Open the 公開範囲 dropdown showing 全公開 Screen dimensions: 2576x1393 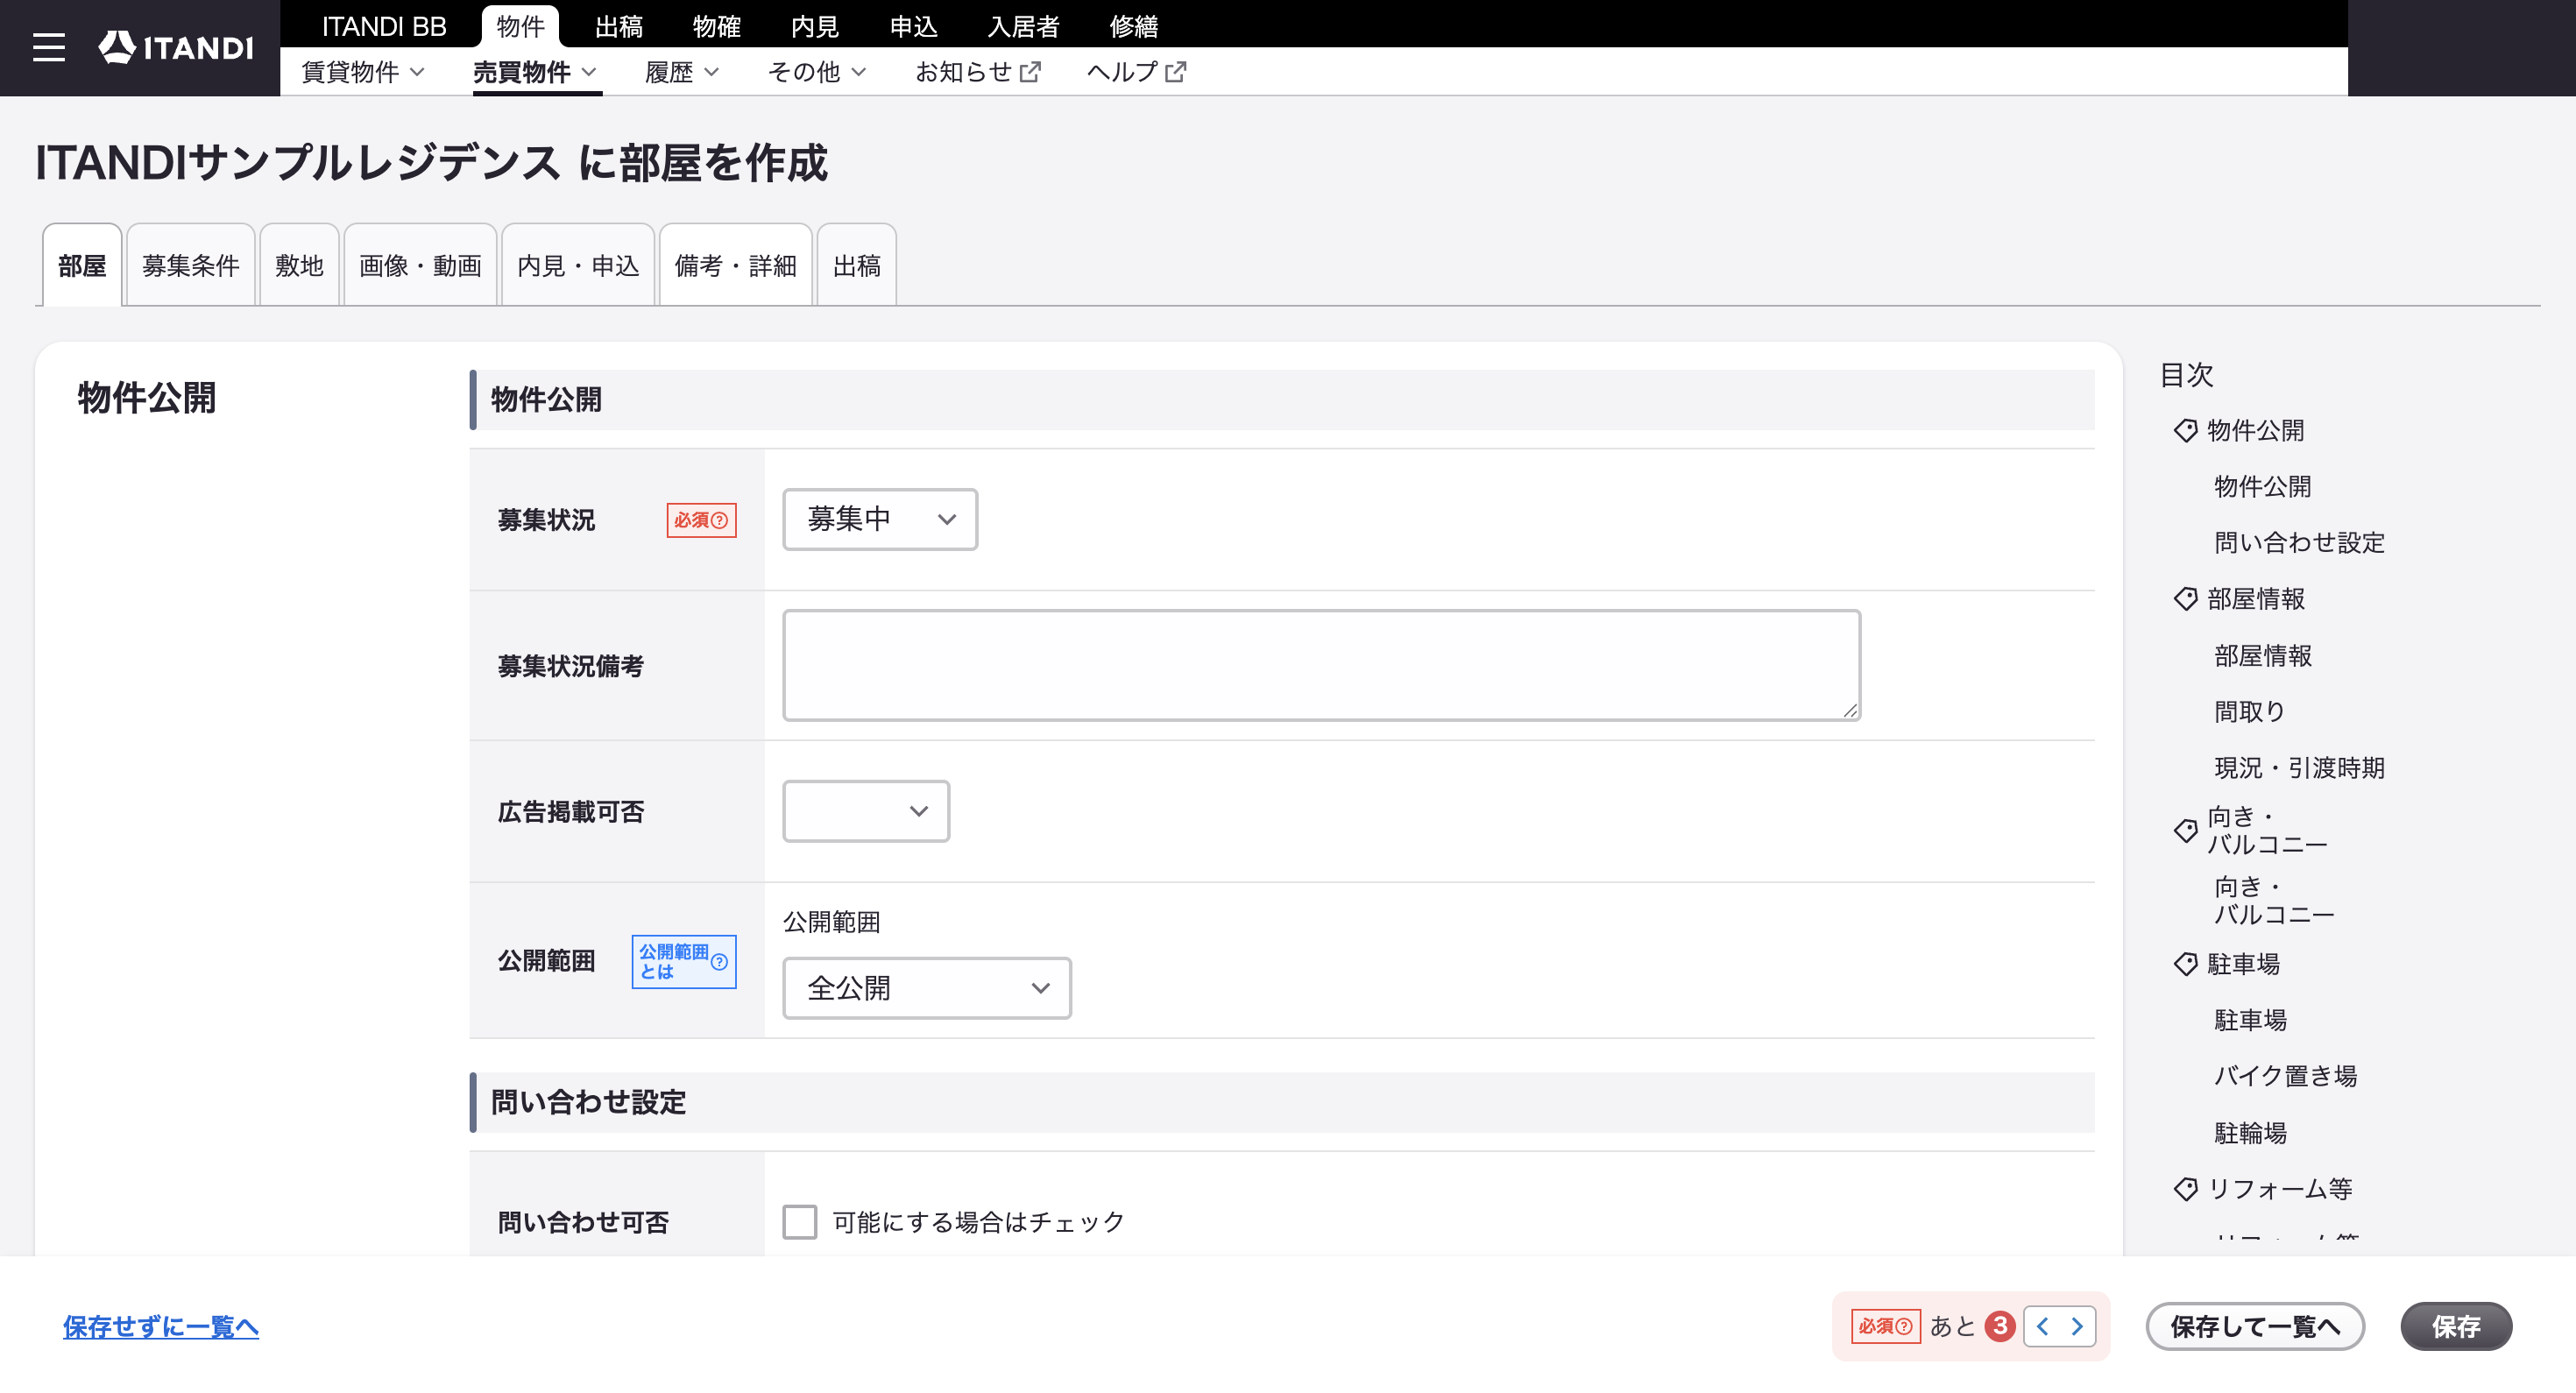(x=927, y=988)
